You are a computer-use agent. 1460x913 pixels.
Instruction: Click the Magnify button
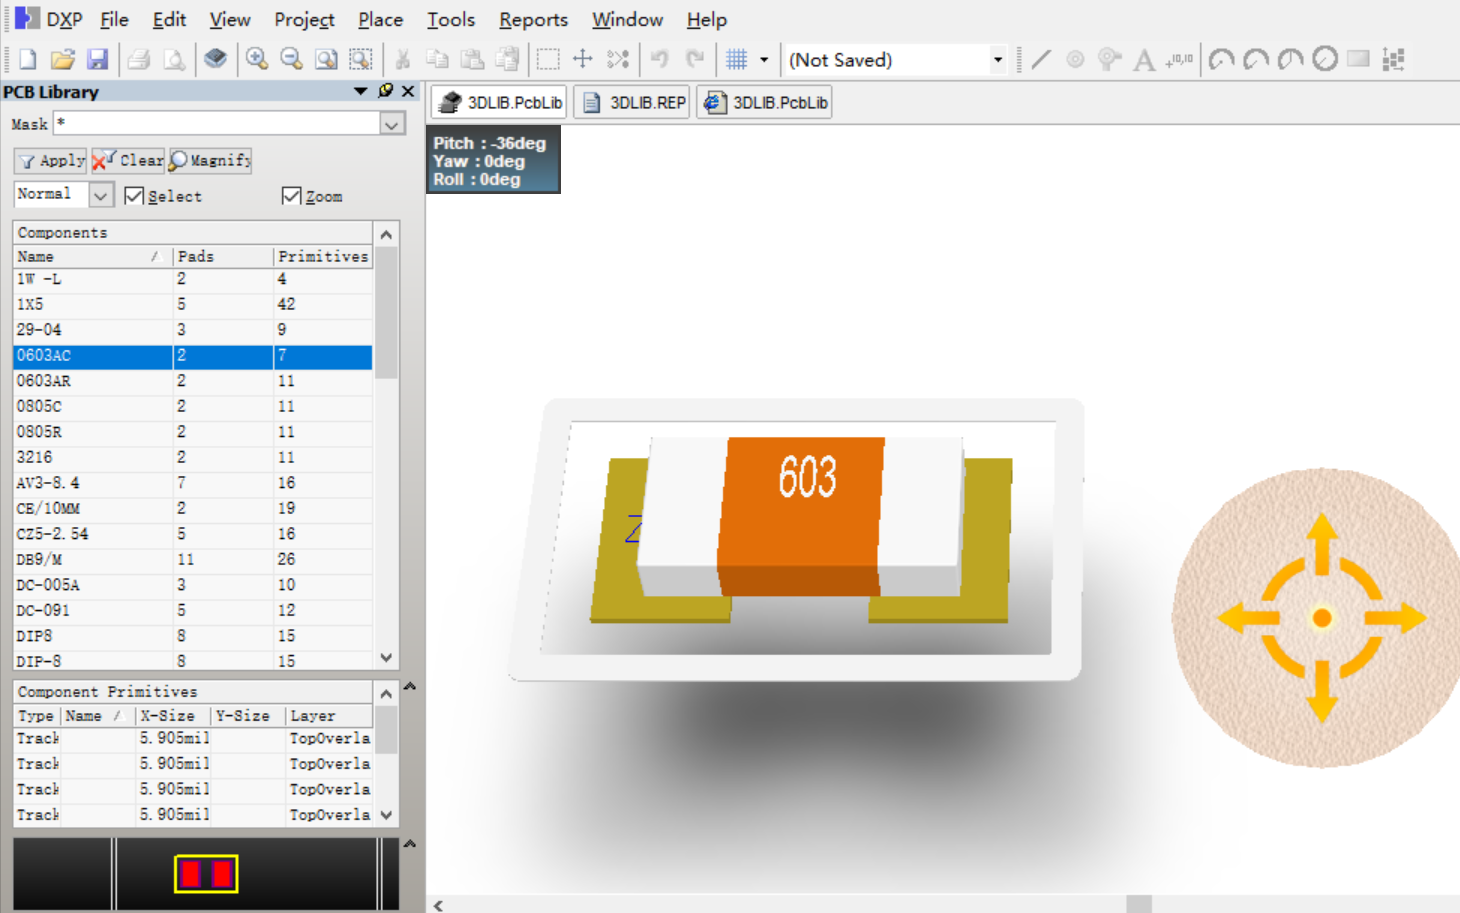[x=210, y=160]
